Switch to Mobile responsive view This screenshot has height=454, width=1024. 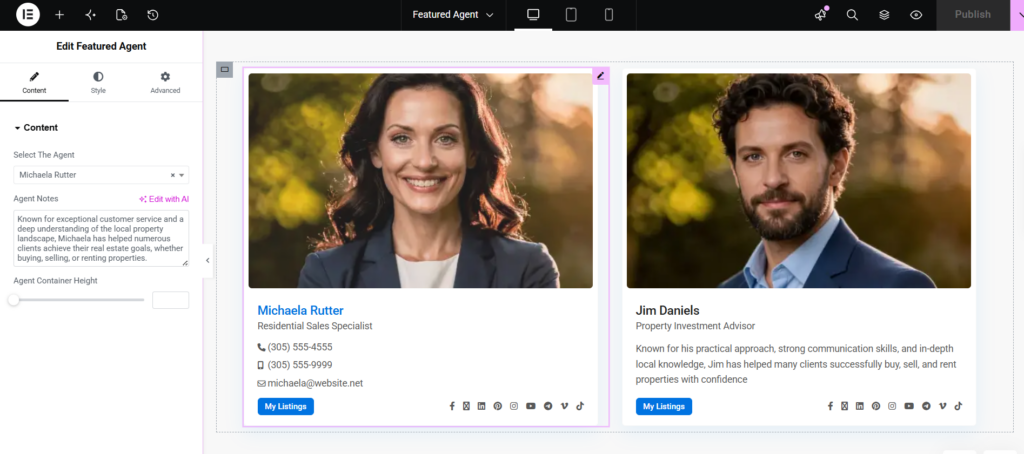click(609, 14)
